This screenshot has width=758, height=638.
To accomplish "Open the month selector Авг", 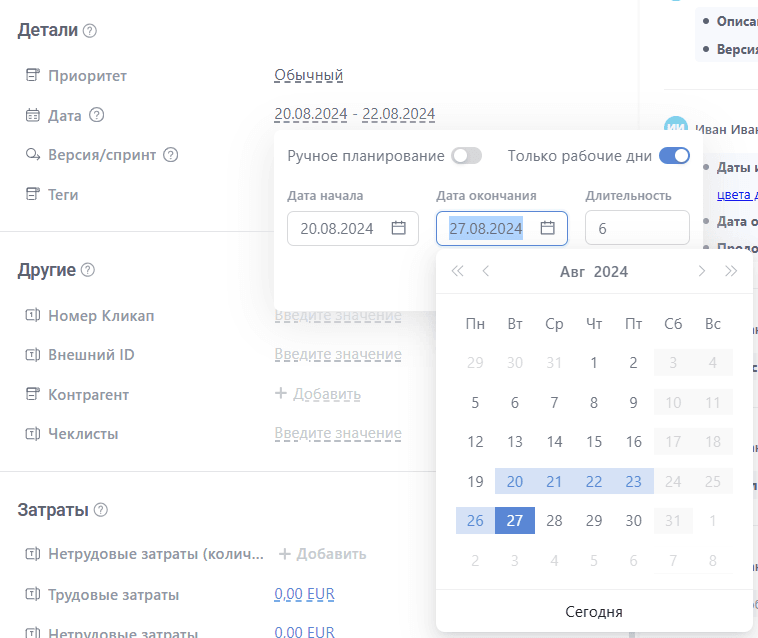I will pyautogui.click(x=573, y=272).
